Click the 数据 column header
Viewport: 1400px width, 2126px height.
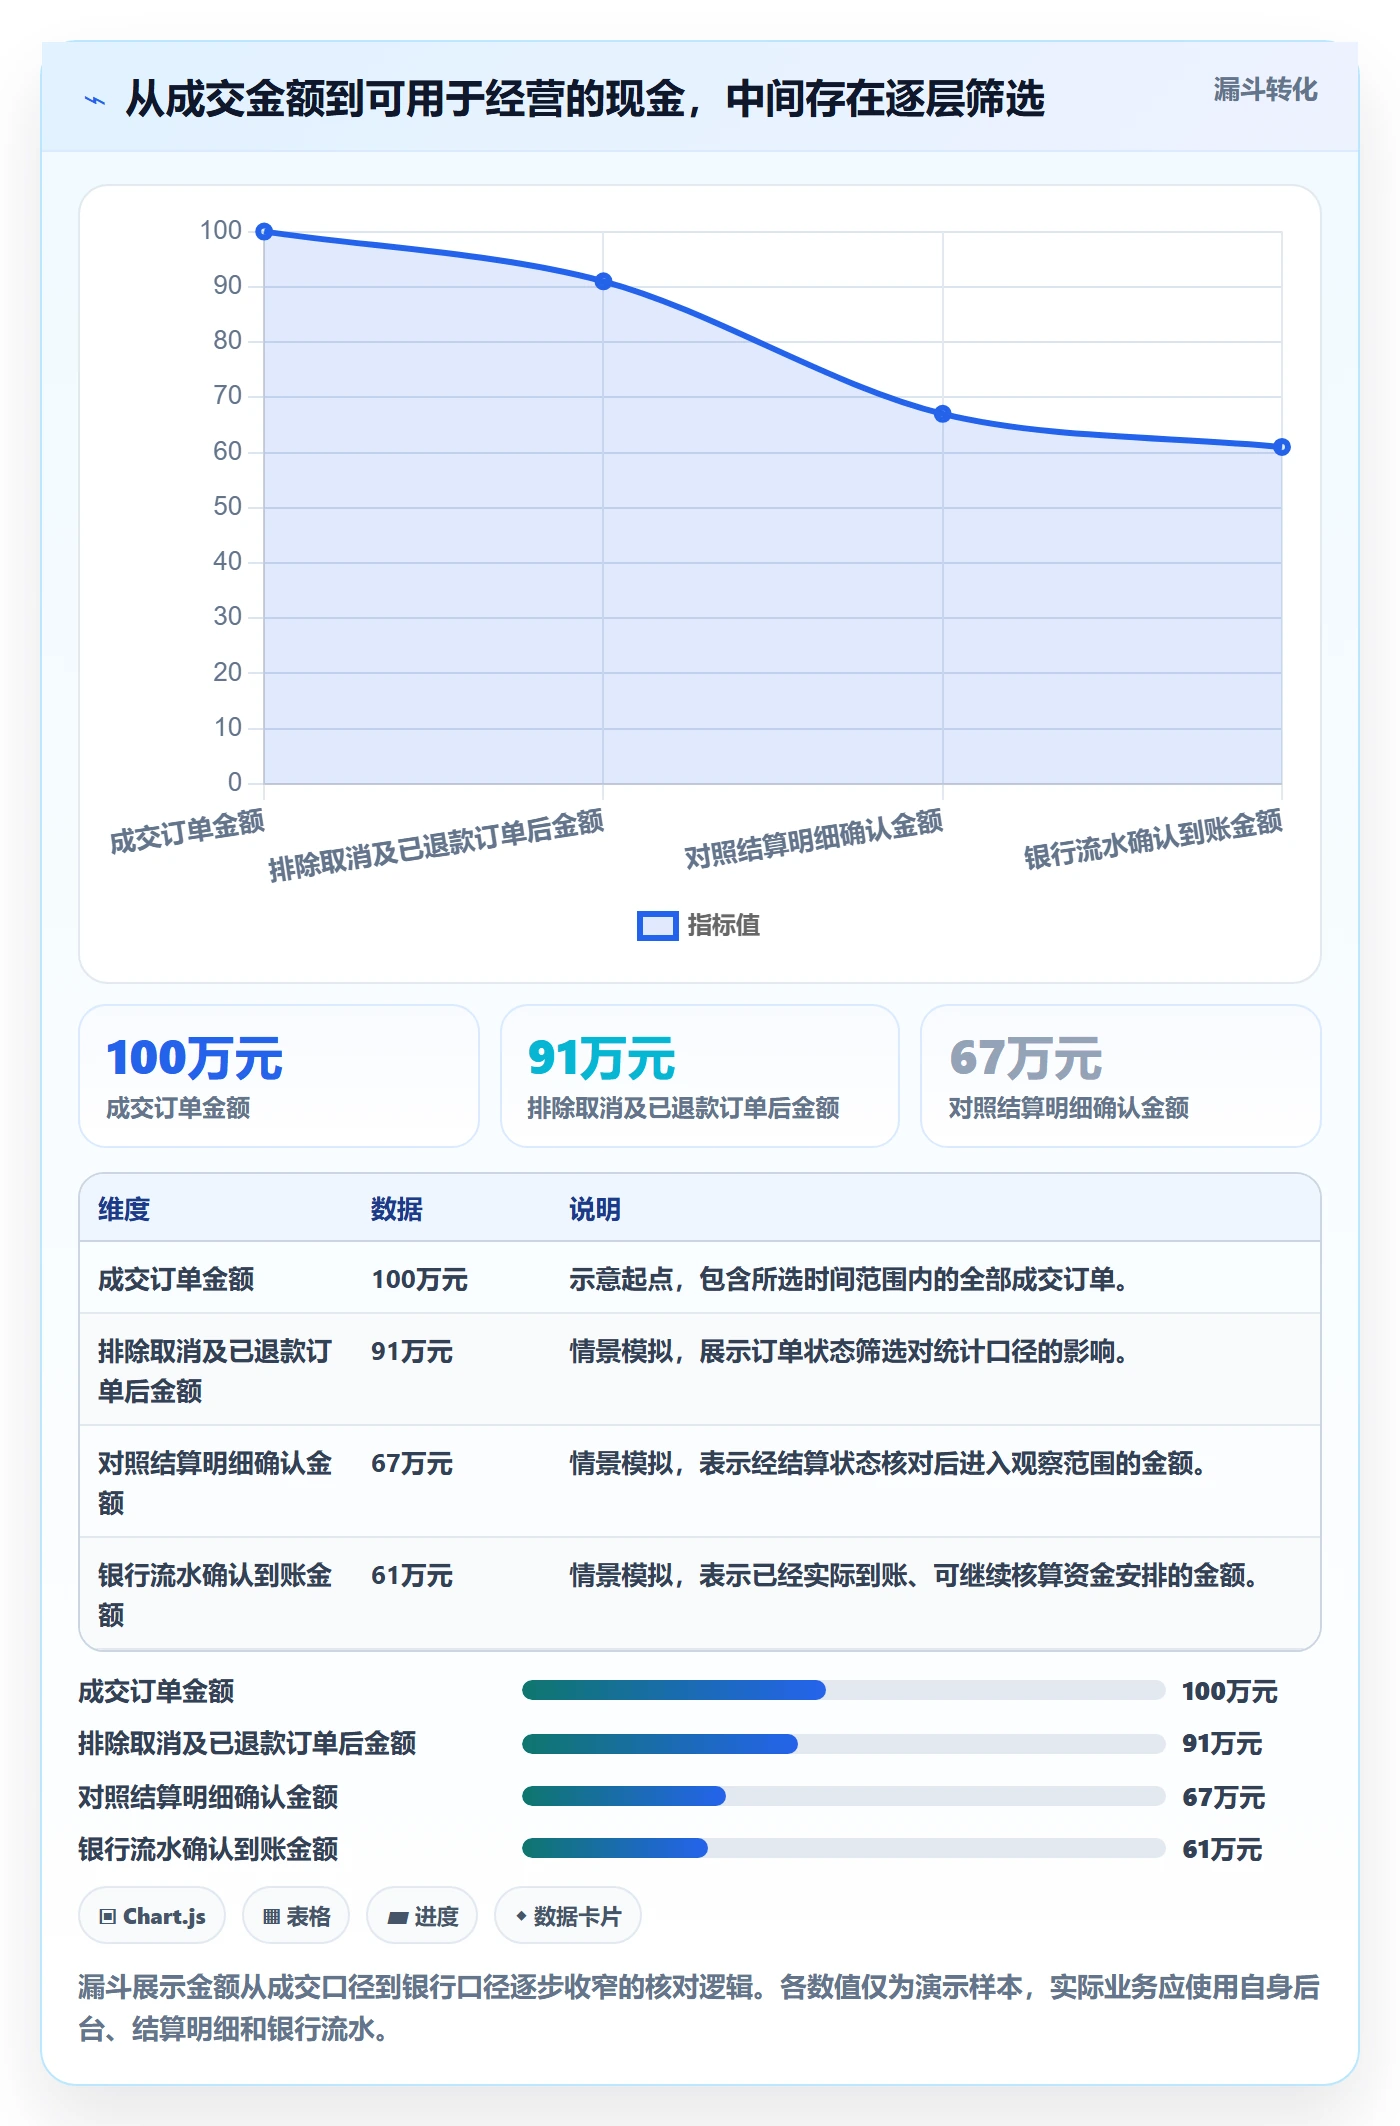coord(397,1209)
